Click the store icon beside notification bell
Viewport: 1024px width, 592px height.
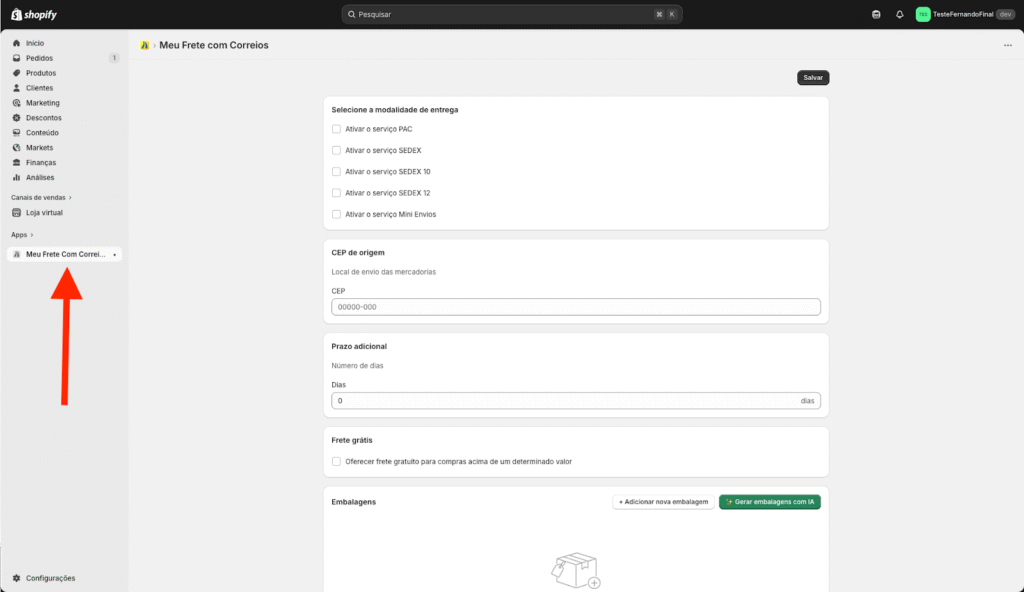pos(877,14)
